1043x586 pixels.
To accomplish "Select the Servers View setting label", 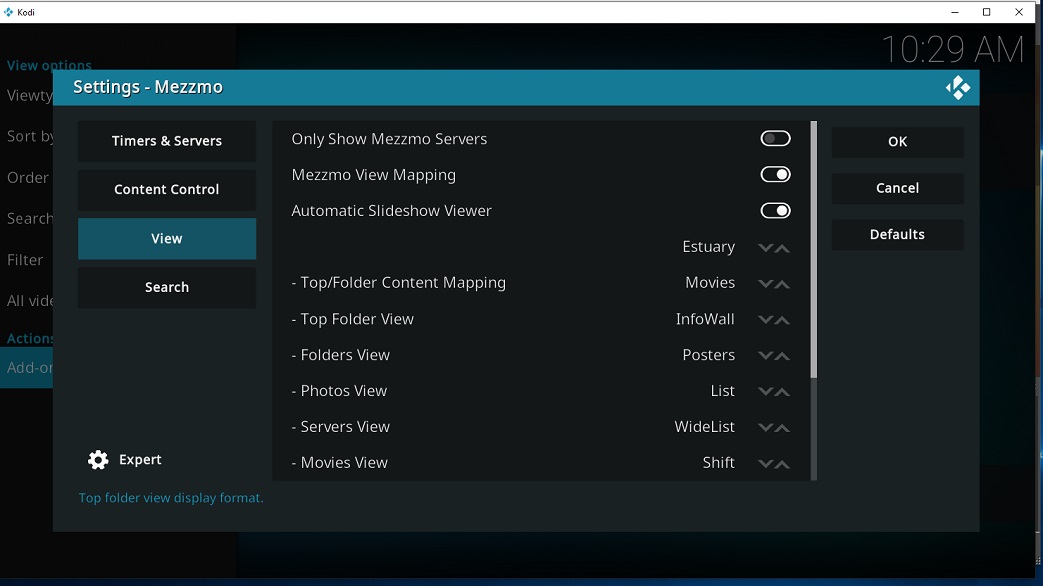I will point(341,426).
